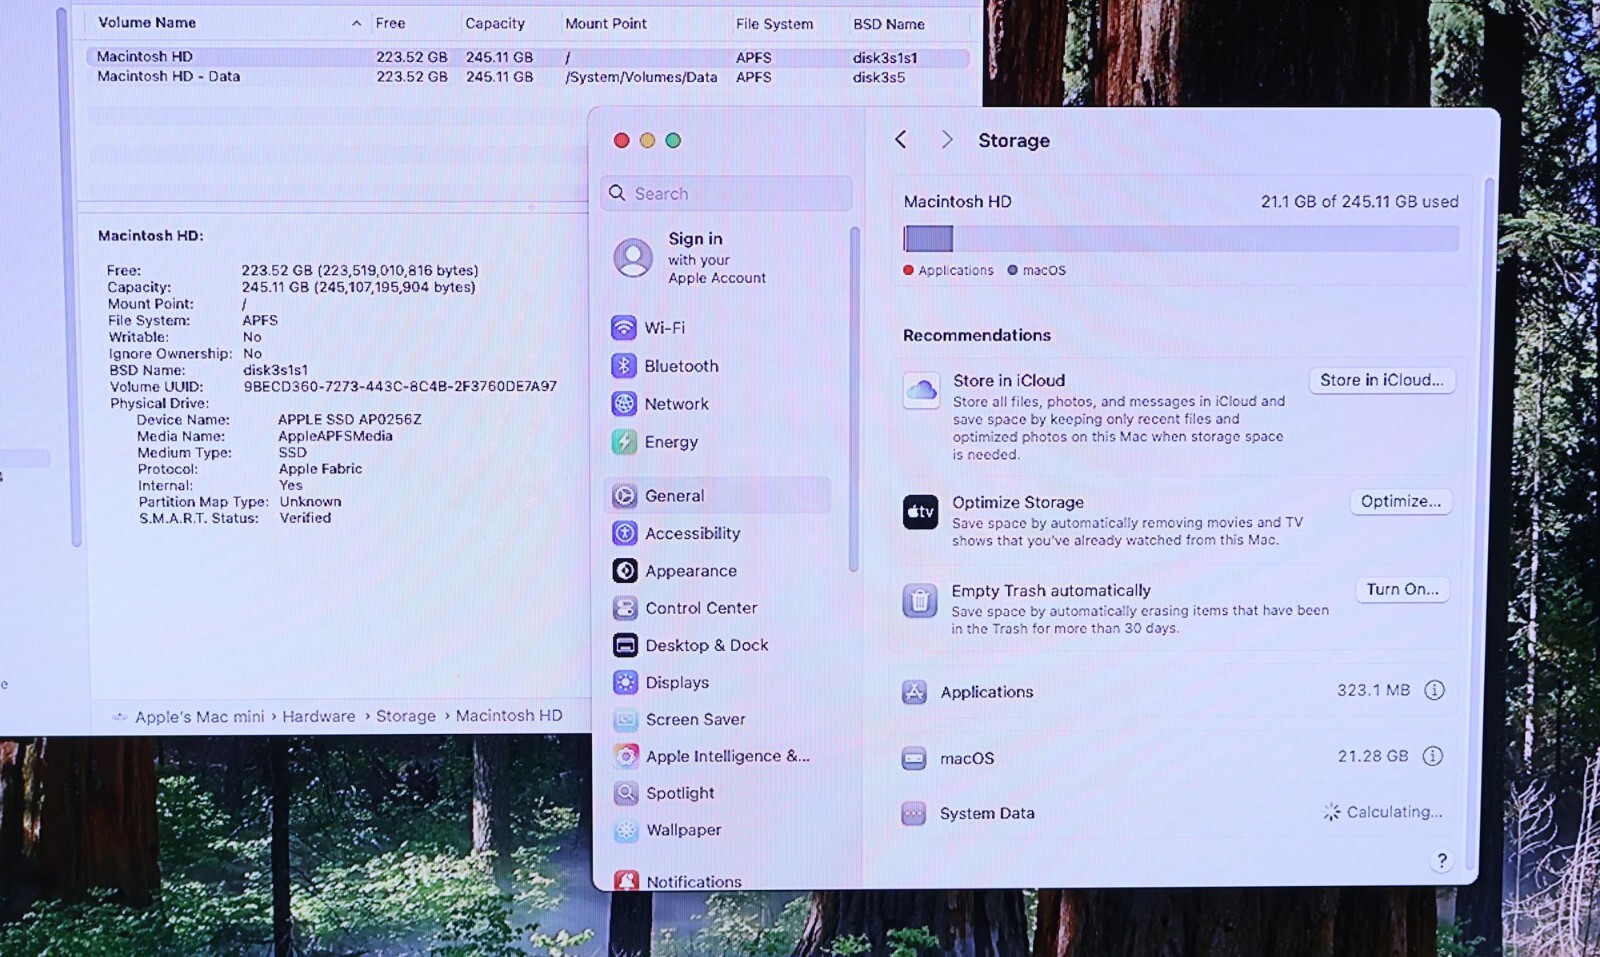Screen dimensions: 1600x957
Task: Open the Wallpaper icon
Action: [625, 831]
